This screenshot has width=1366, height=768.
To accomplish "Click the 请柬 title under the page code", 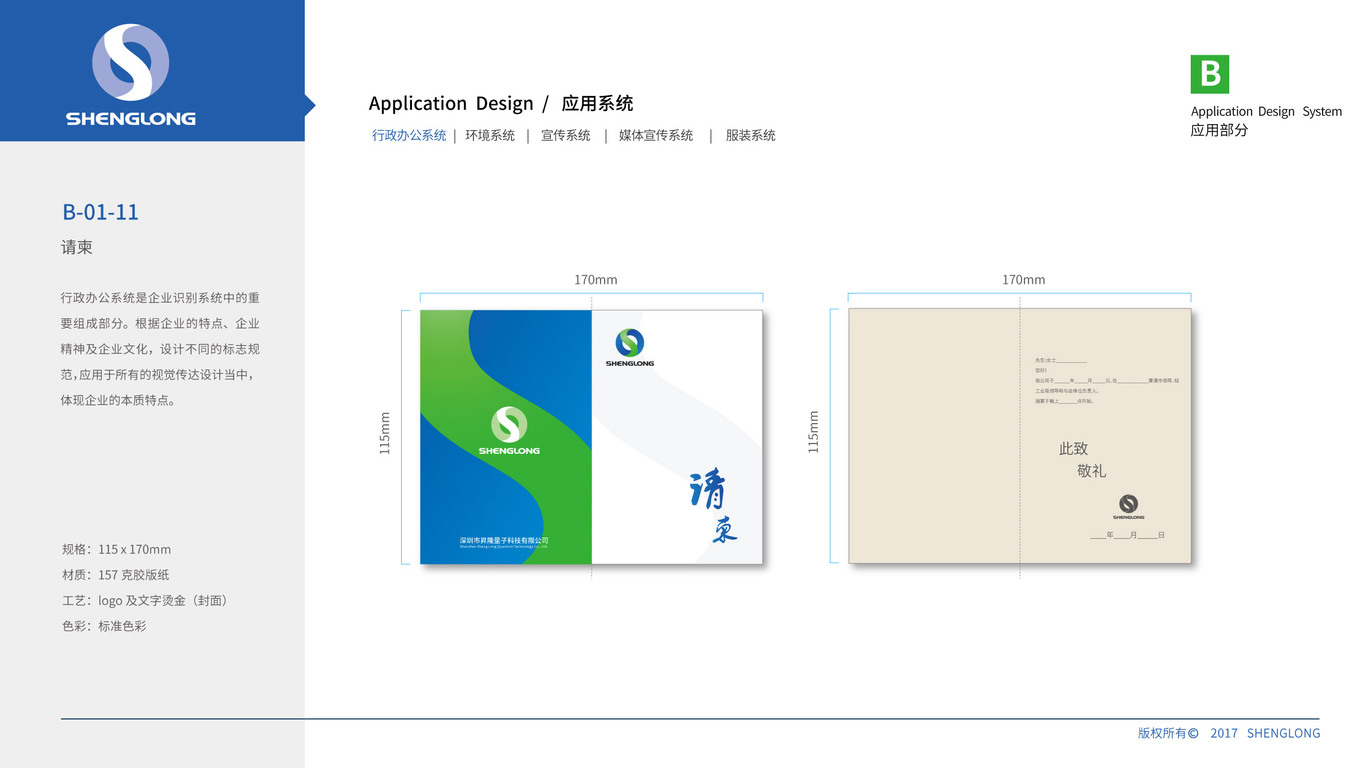I will coord(77,247).
